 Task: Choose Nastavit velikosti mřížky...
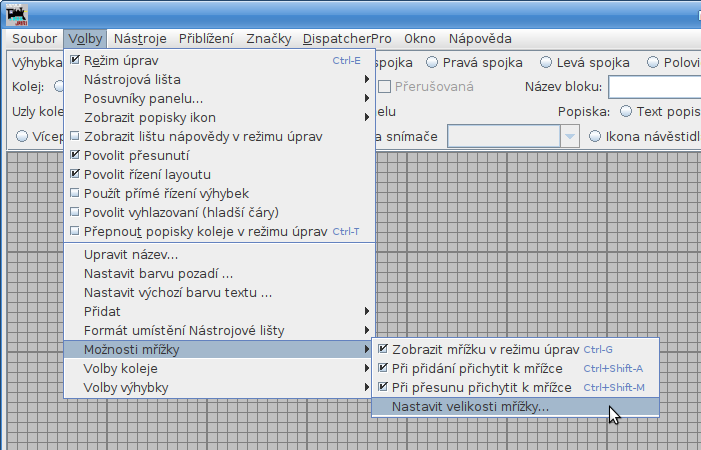tap(470, 407)
